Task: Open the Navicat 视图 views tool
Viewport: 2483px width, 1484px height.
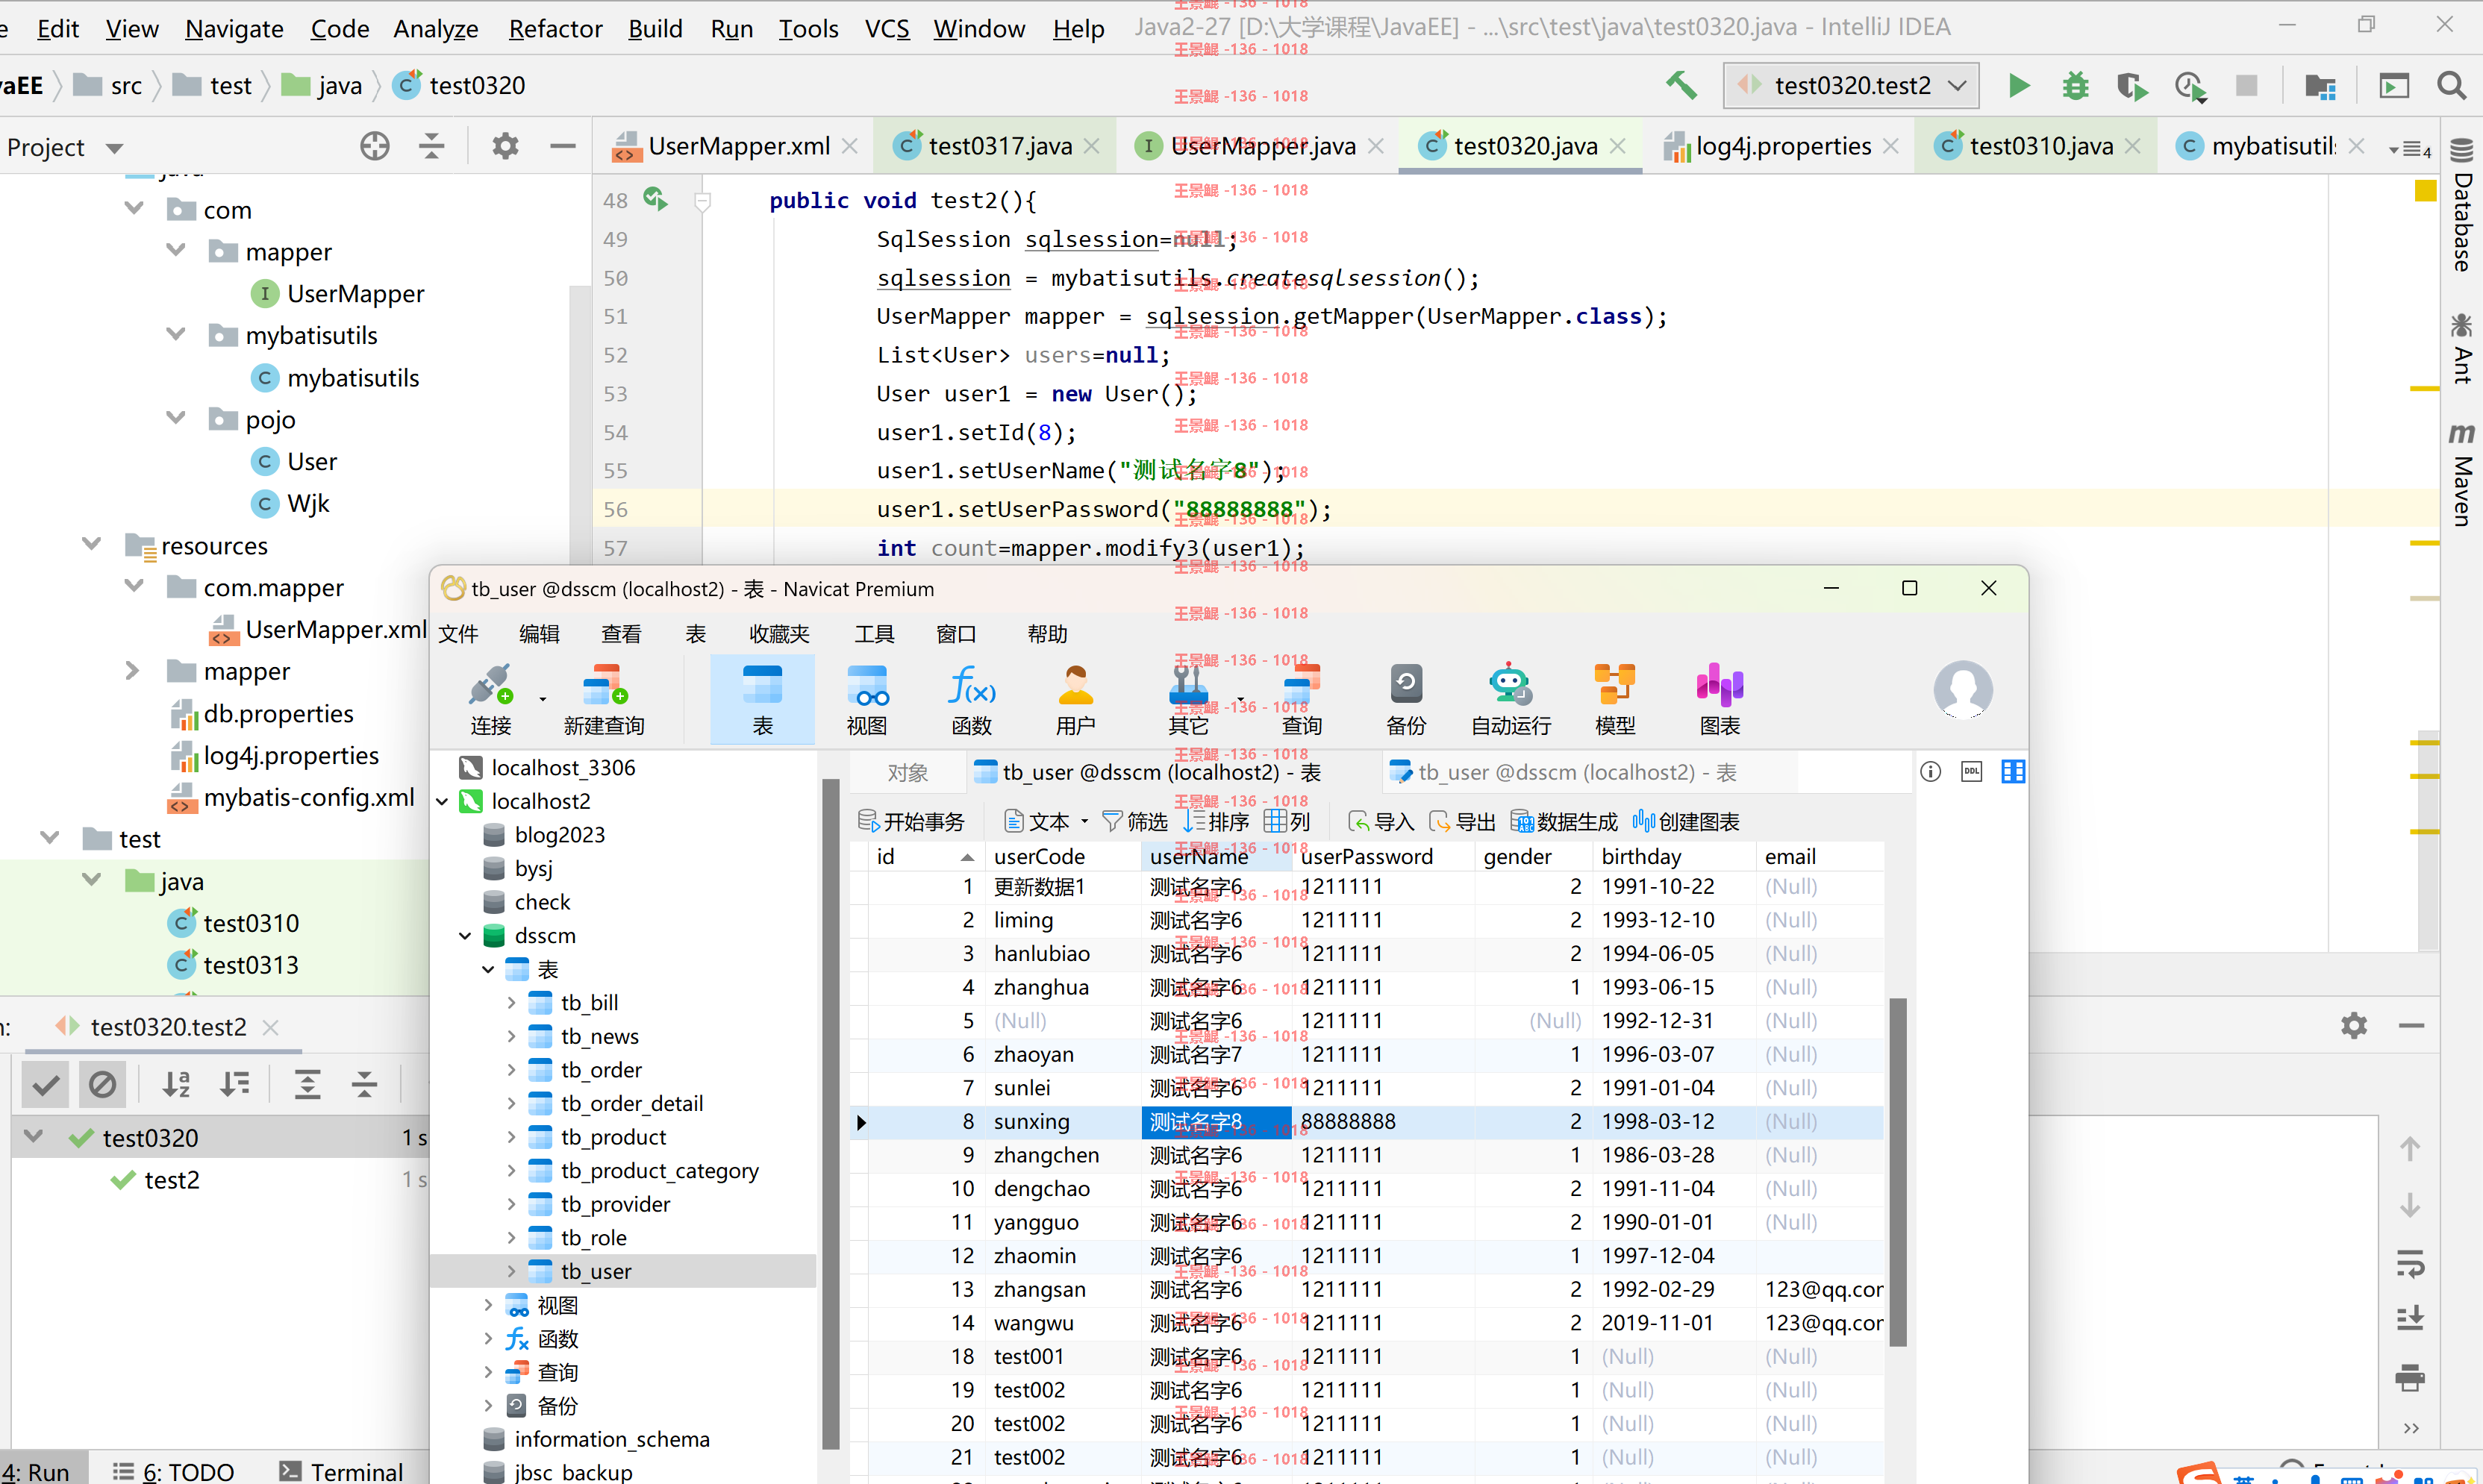Action: [x=867, y=699]
